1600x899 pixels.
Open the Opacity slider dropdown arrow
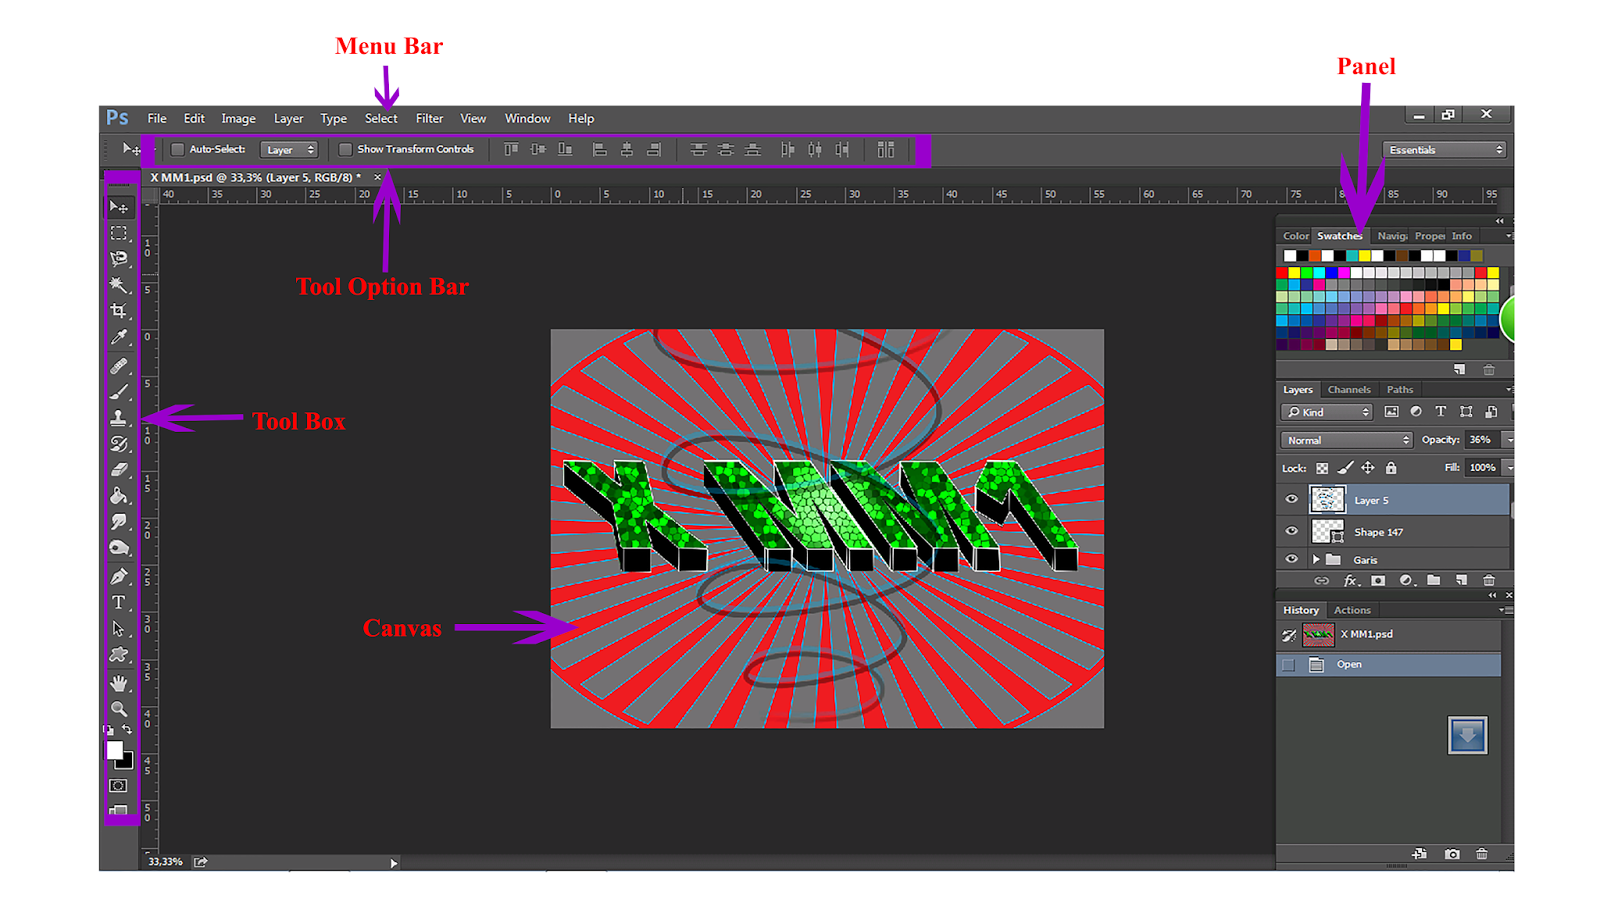[1509, 440]
